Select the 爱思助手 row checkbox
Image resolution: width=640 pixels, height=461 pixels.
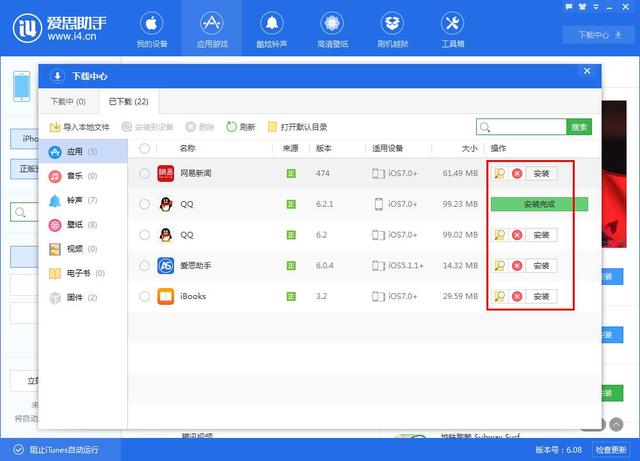point(144,265)
